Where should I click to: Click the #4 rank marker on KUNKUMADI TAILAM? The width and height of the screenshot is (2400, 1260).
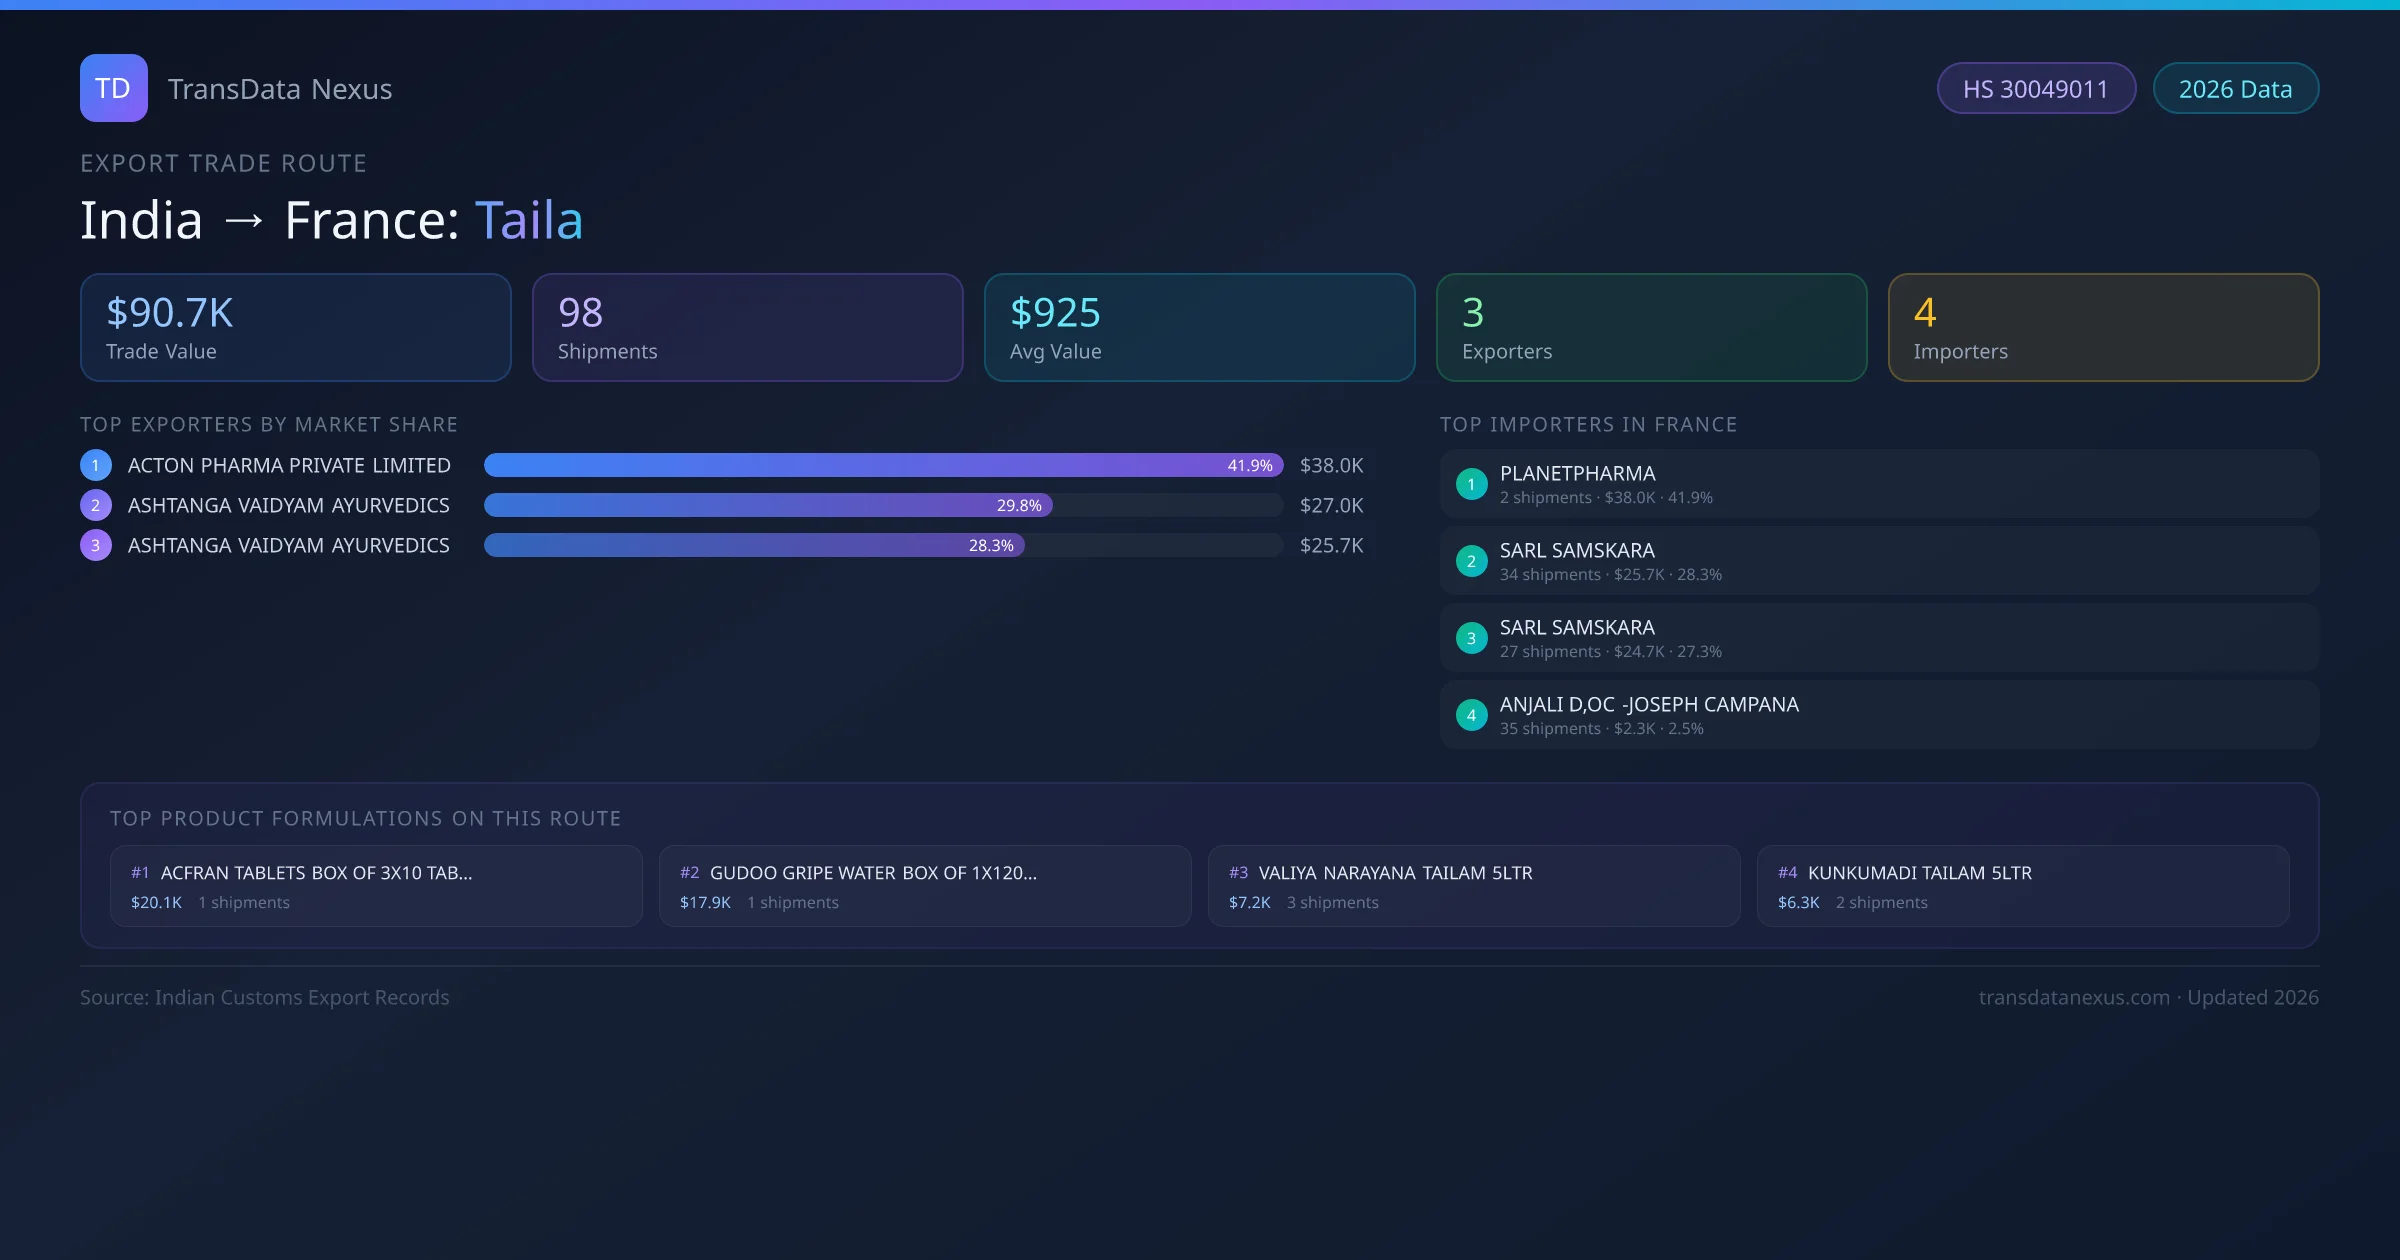tap(1787, 873)
